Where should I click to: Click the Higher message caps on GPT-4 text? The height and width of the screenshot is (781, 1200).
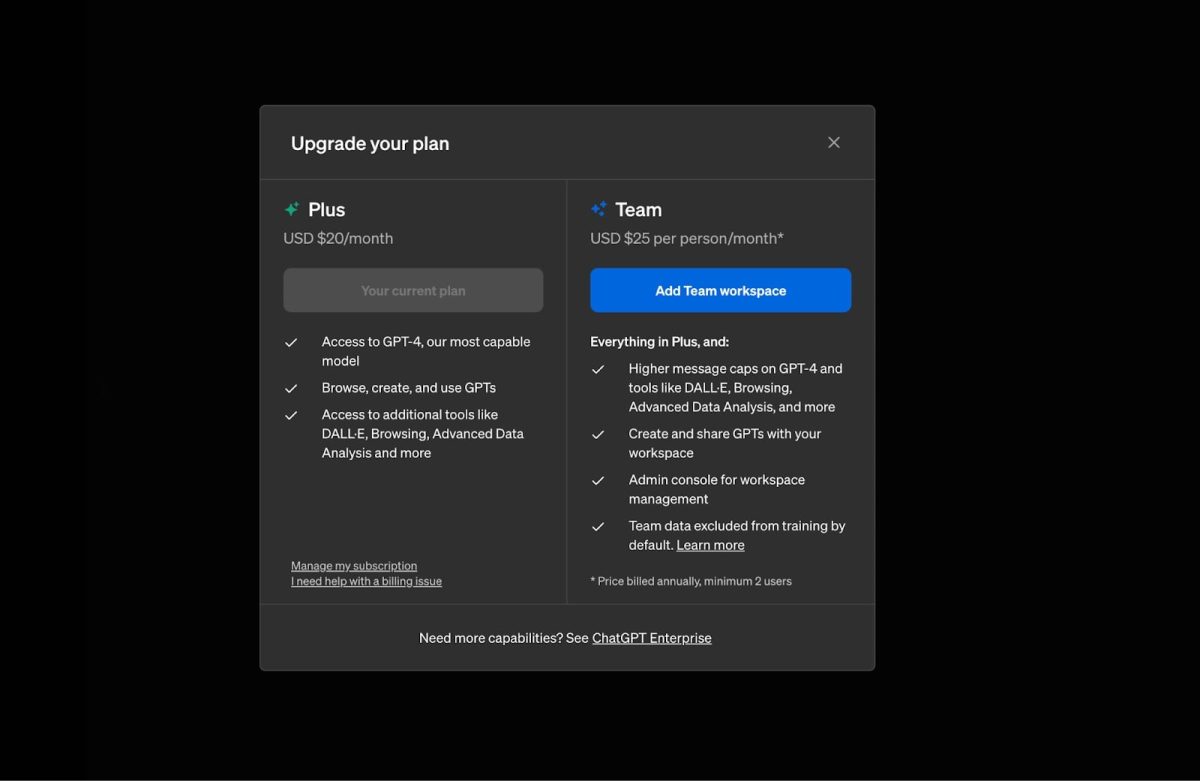736,388
